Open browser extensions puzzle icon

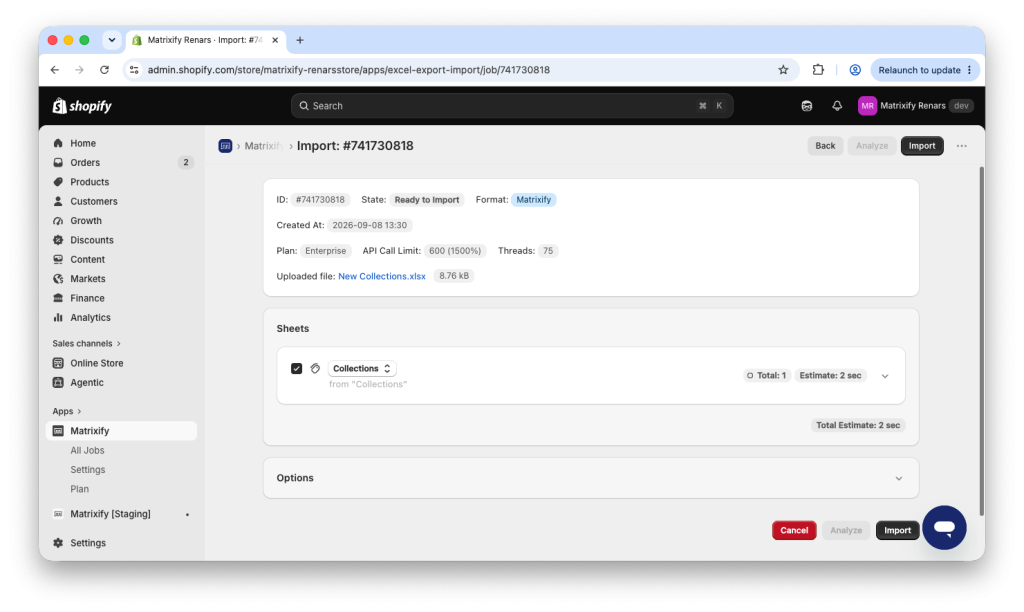click(x=818, y=70)
